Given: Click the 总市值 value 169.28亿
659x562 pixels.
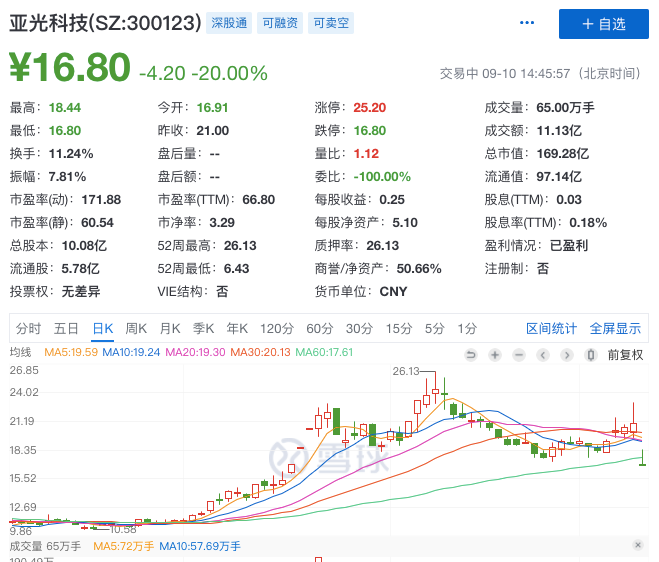Looking at the screenshot, I should [x=563, y=153].
